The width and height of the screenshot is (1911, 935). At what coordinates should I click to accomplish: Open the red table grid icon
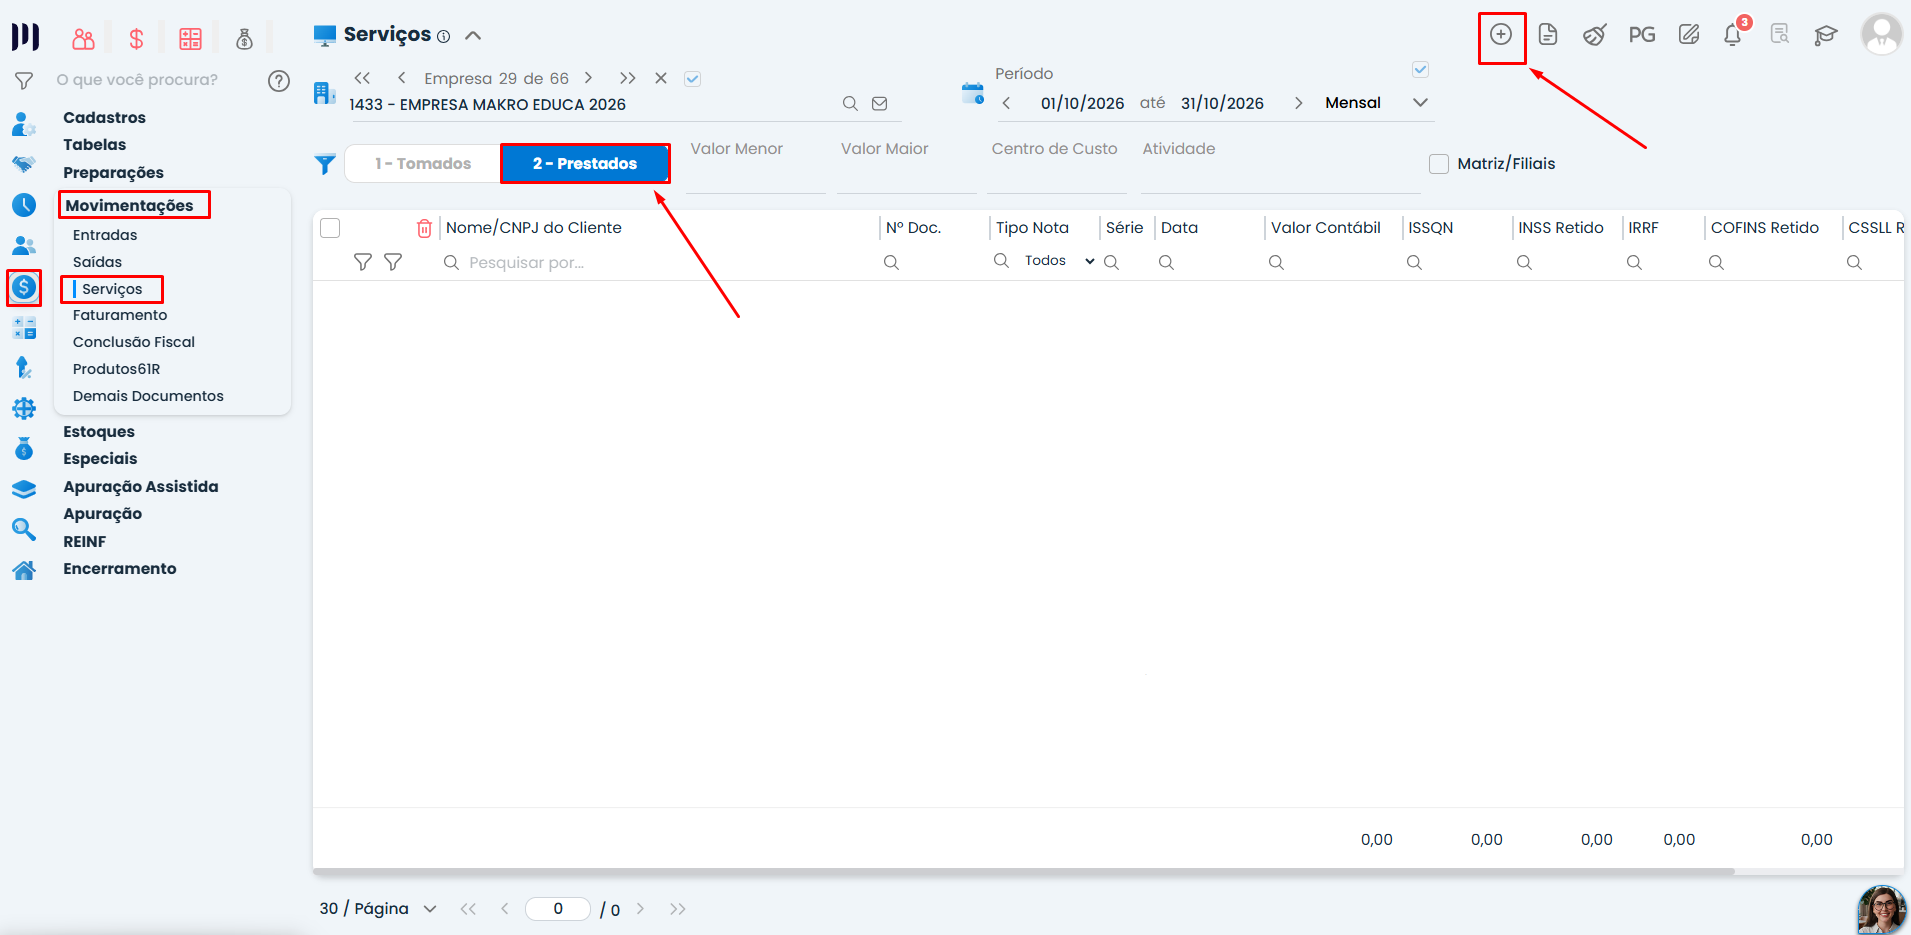click(190, 39)
